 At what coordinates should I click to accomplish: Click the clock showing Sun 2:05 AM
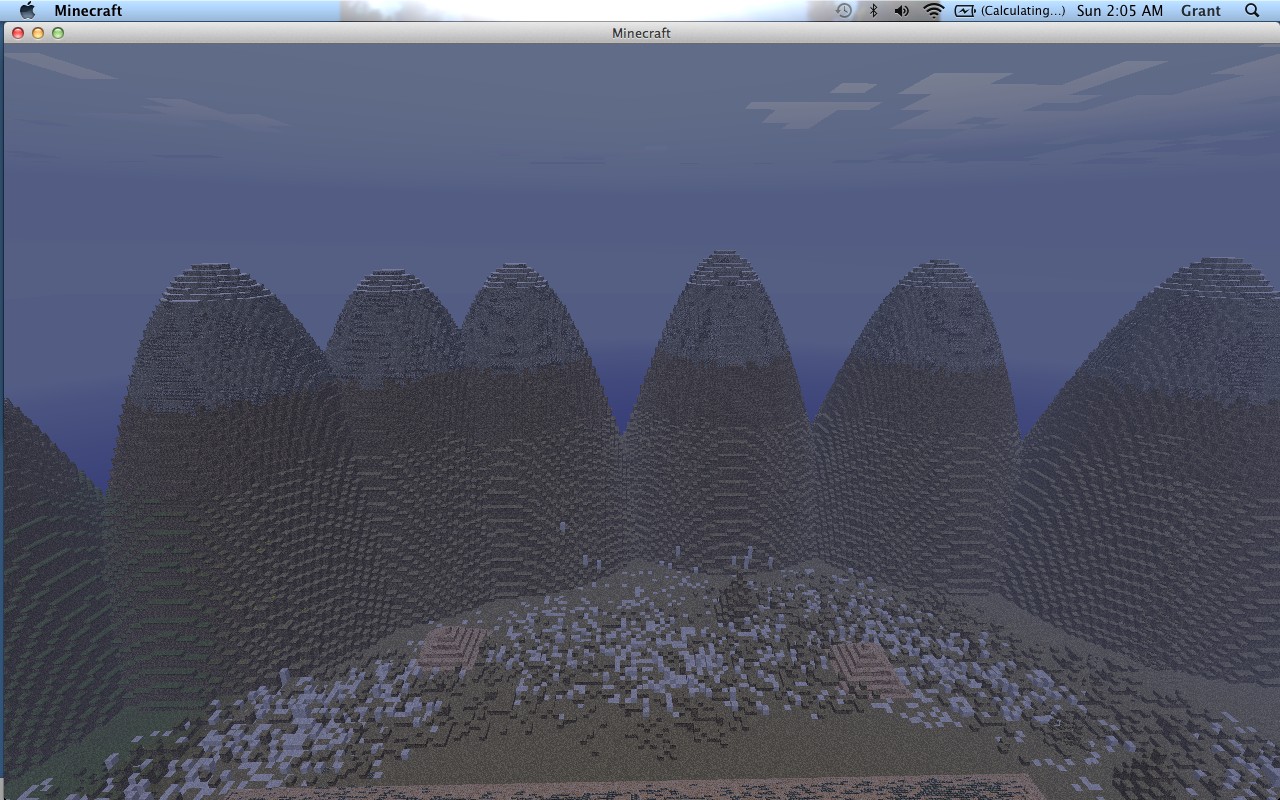(1120, 10)
